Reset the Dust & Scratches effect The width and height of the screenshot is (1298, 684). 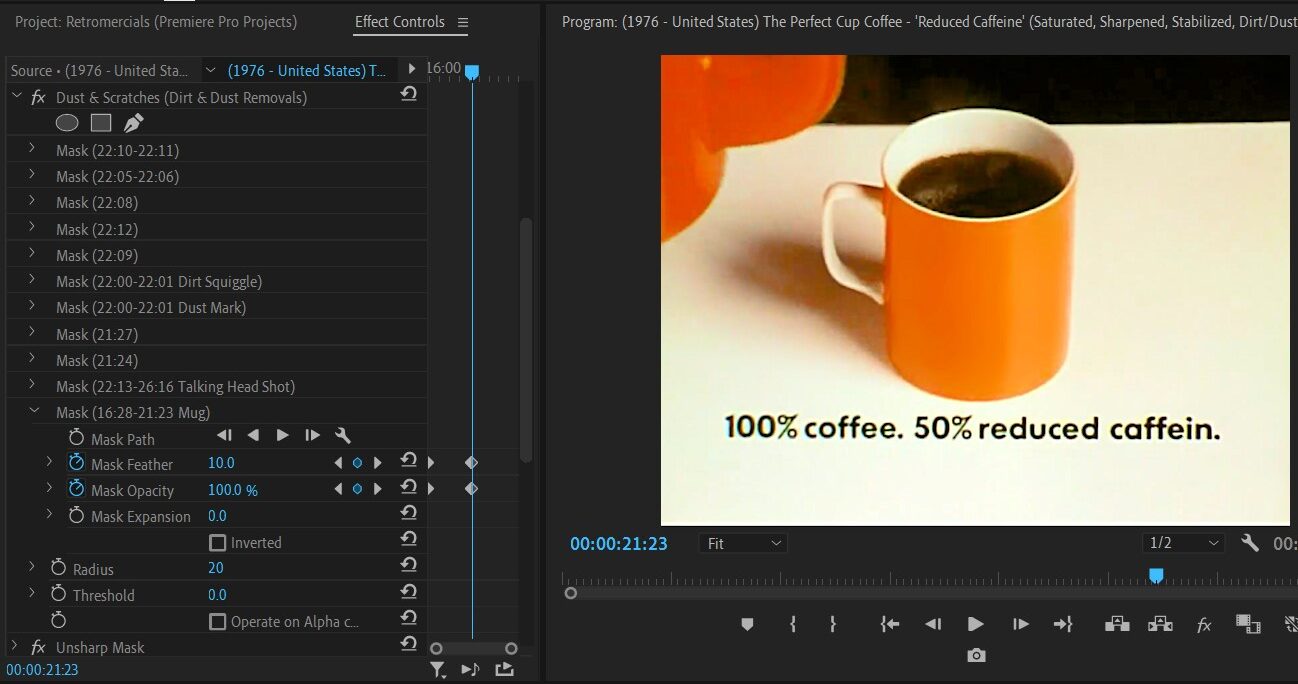(x=408, y=94)
